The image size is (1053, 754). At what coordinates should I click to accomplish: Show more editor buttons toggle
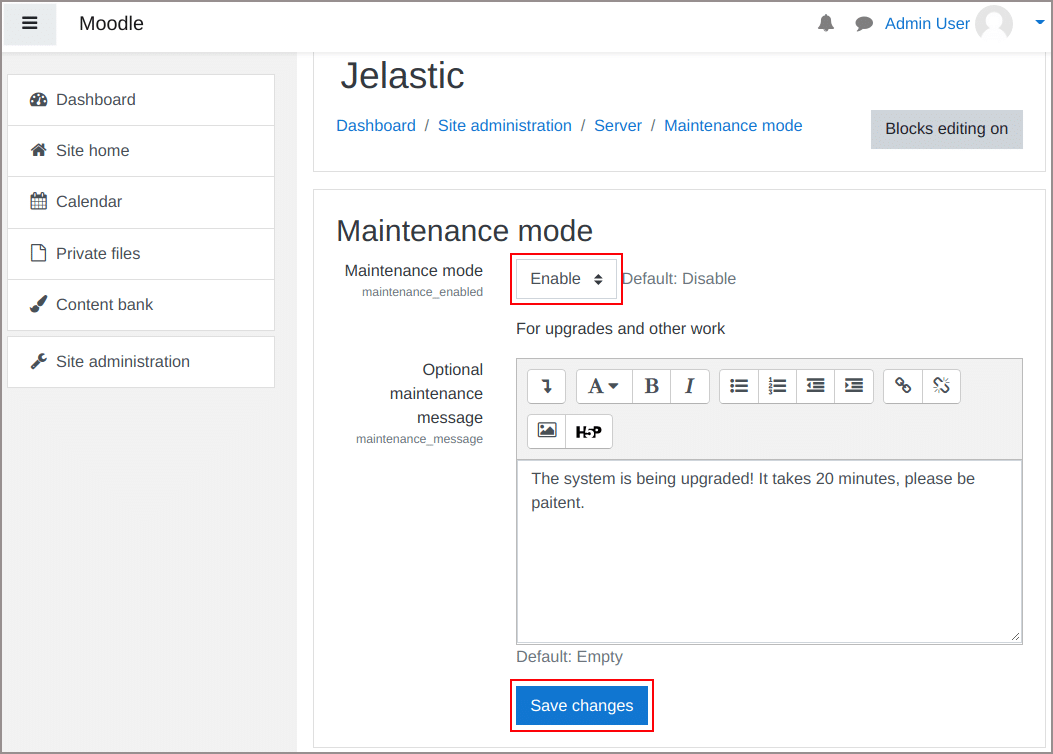(x=546, y=386)
